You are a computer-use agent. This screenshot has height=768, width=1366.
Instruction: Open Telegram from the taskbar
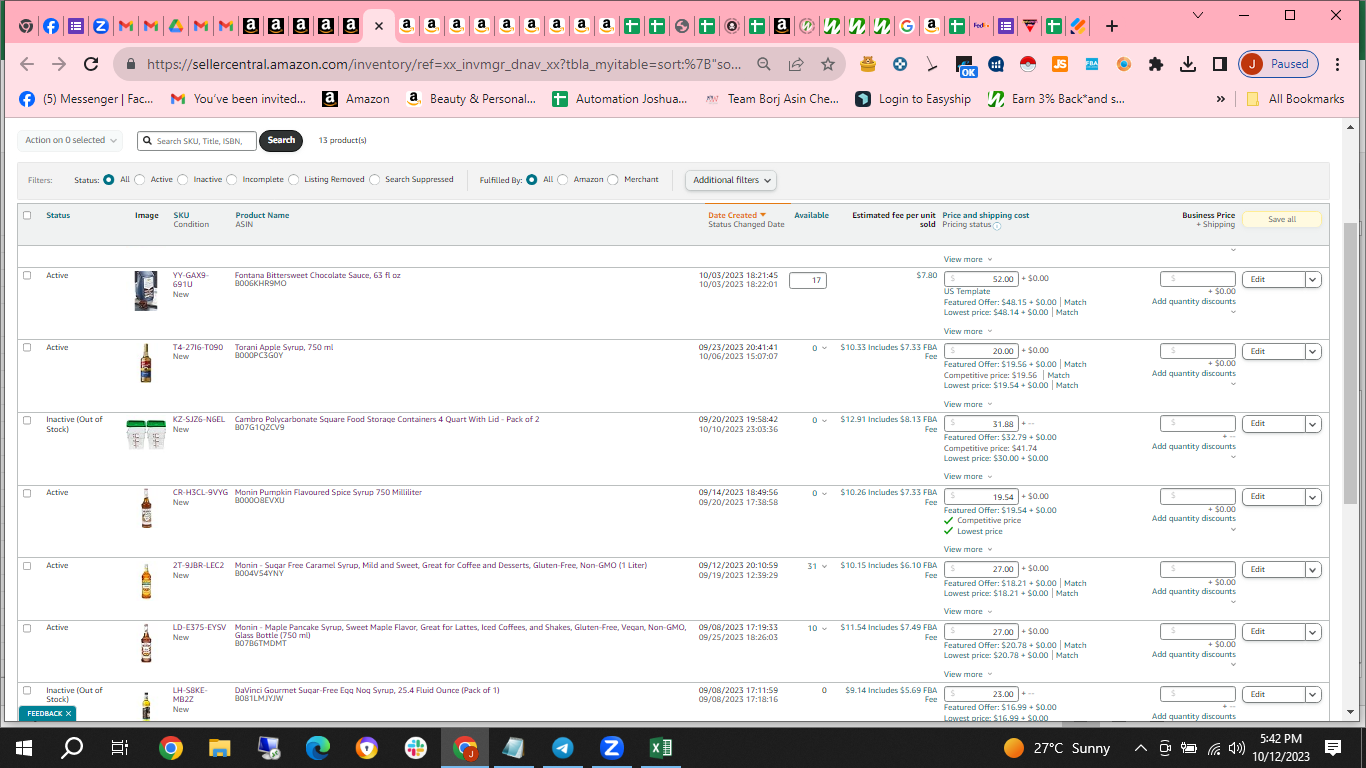(563, 748)
